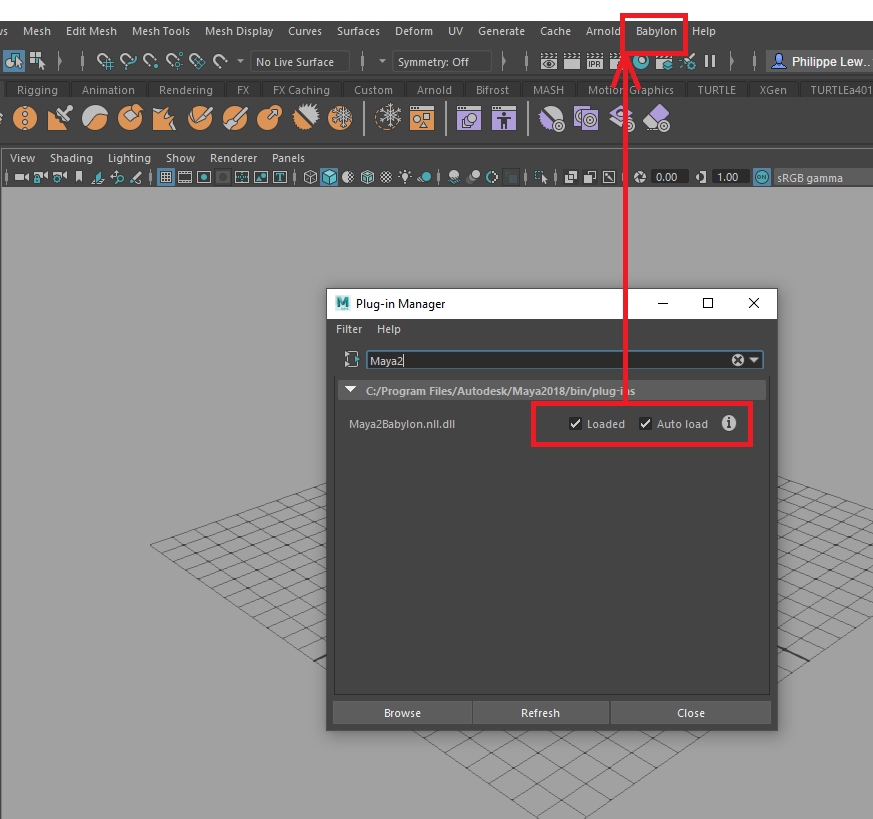873x819 pixels.
Task: Uncheck Loaded for Maya2Babylon.nll.dll
Action: click(x=576, y=424)
